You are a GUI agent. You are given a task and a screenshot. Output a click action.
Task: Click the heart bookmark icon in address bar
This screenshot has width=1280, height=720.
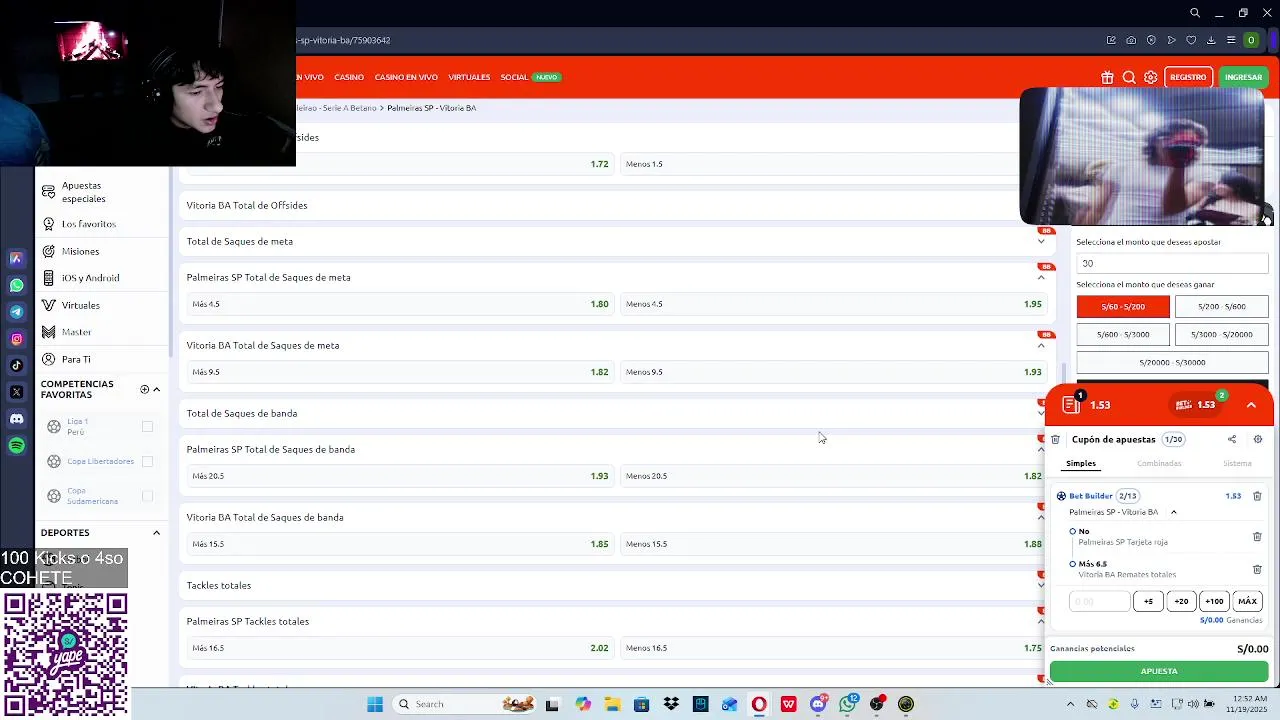1191,40
